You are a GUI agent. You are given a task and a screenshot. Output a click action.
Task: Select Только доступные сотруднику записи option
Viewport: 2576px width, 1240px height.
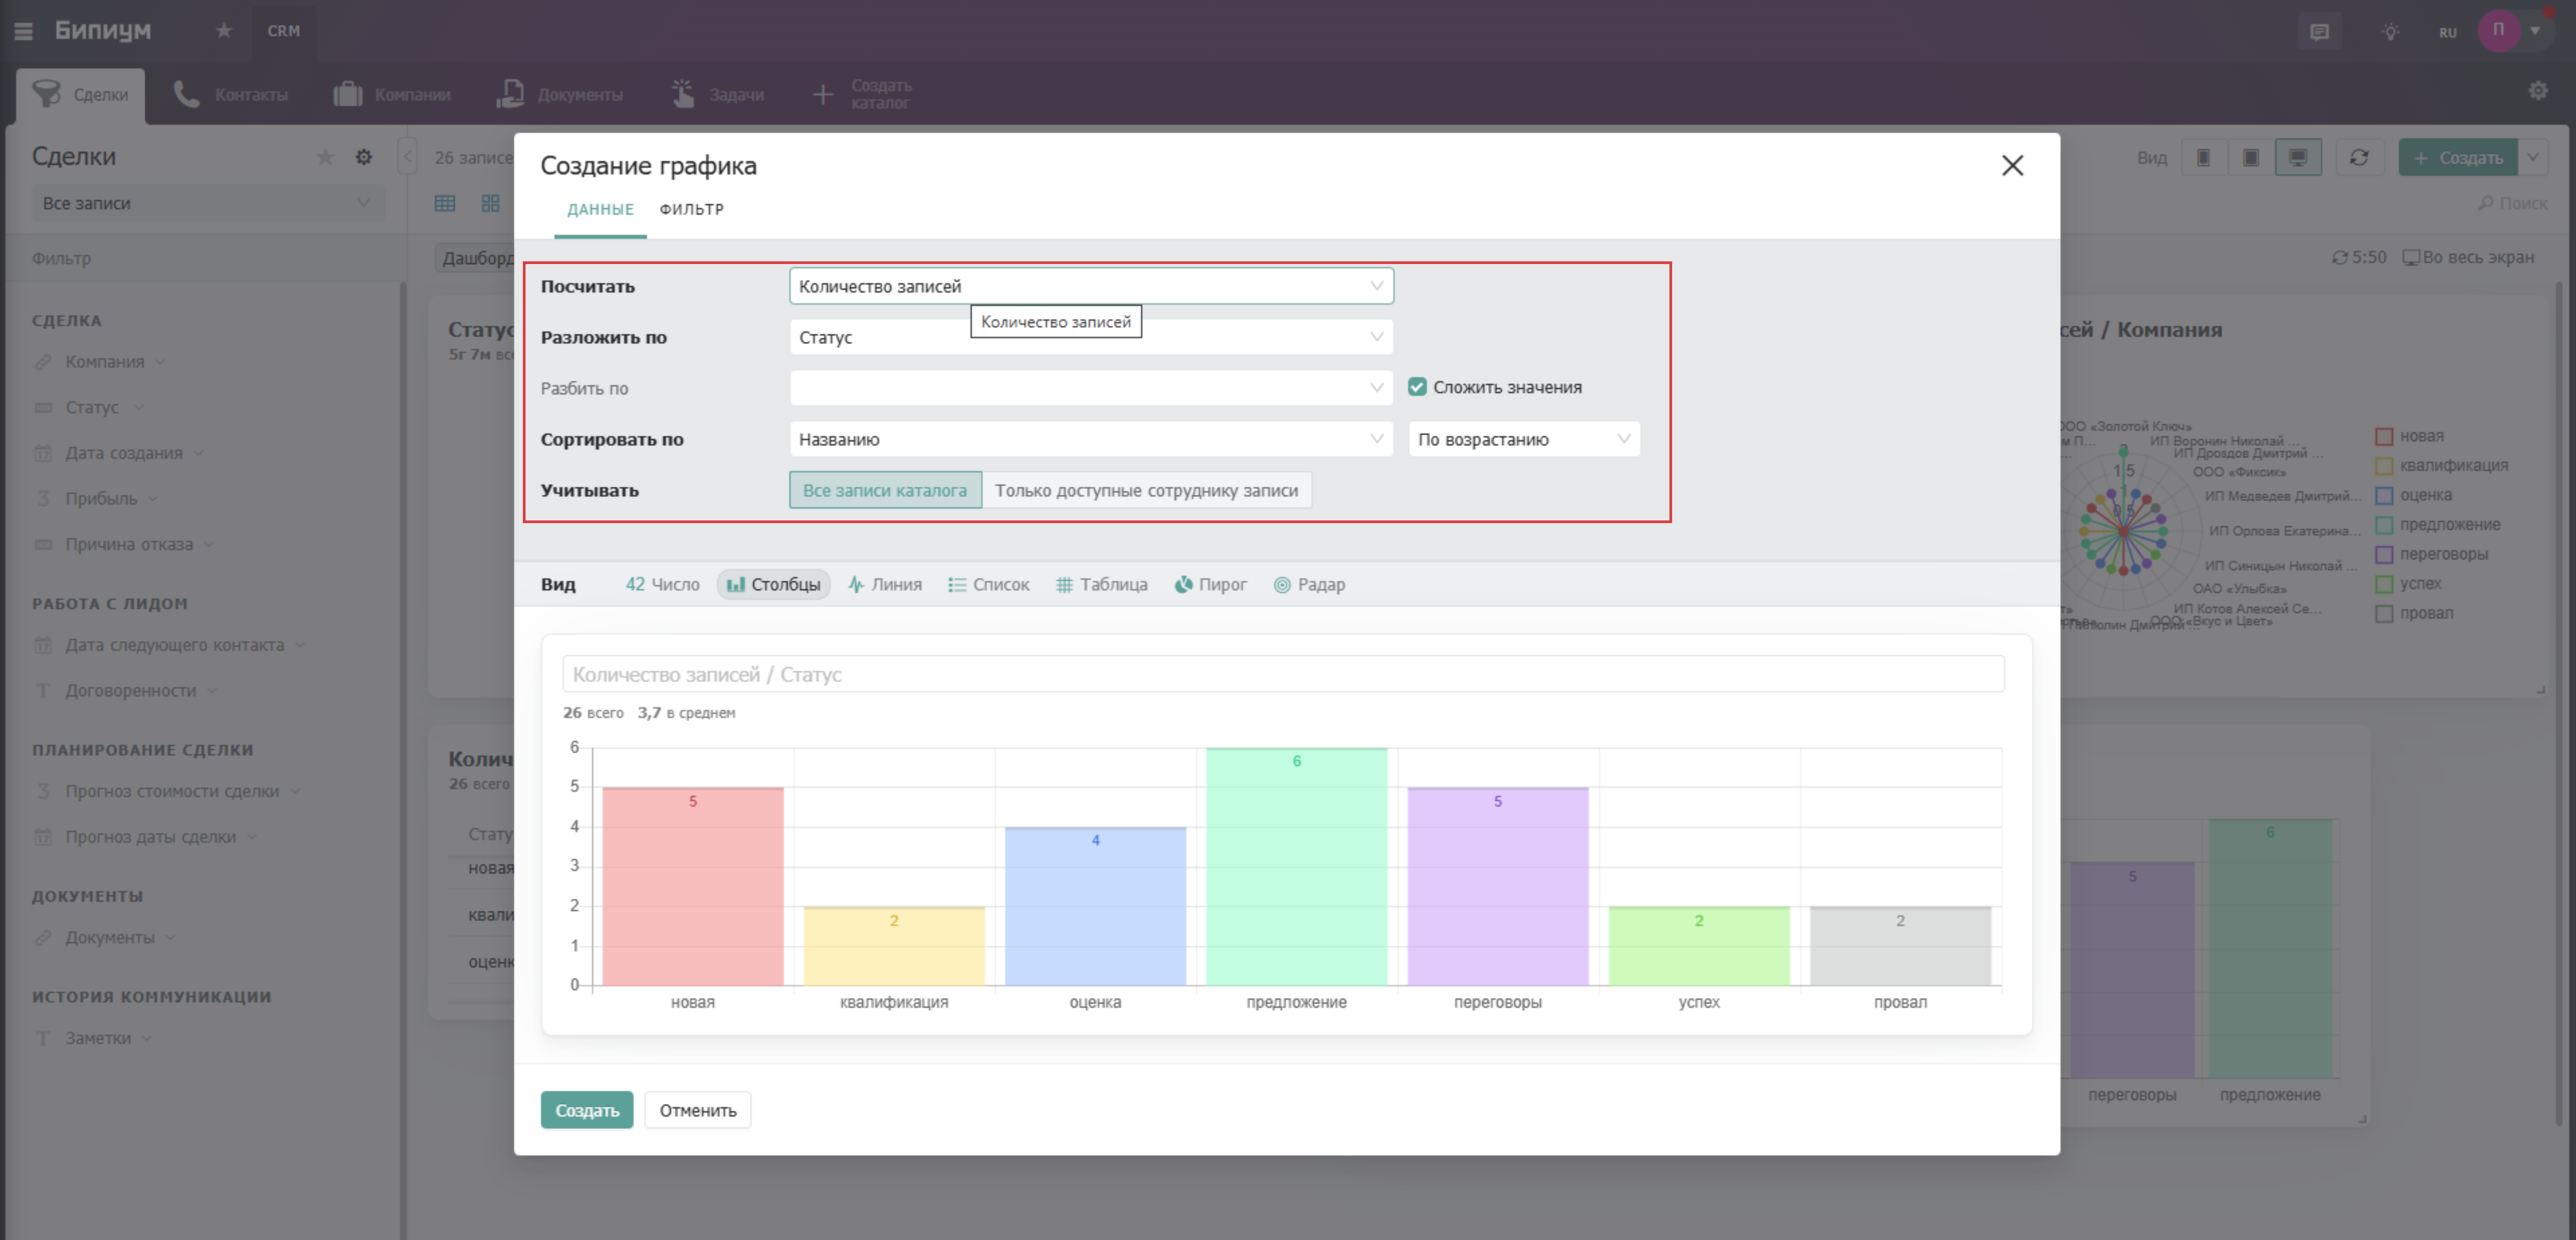click(1146, 491)
